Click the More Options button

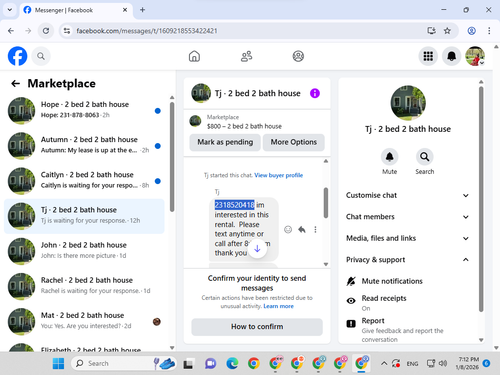[294, 142]
